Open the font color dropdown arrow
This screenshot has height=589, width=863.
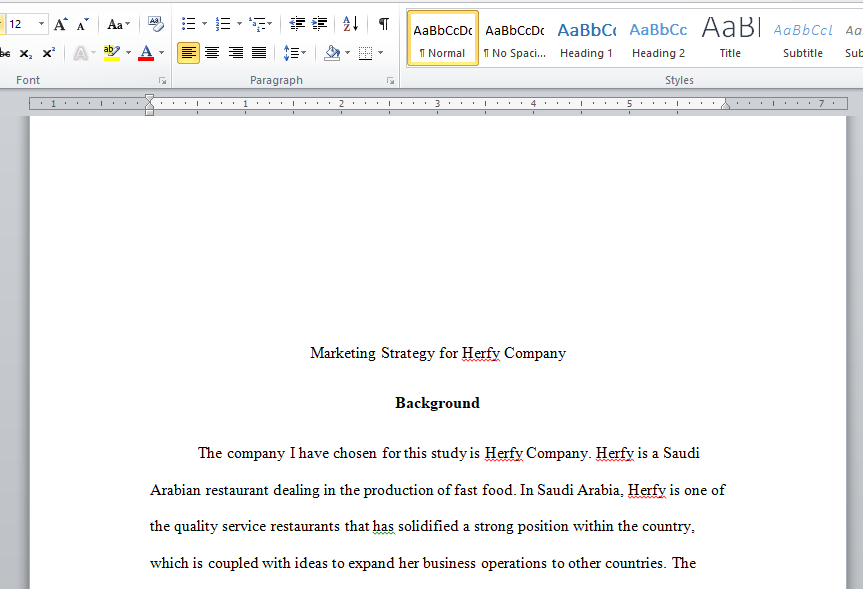(x=161, y=53)
